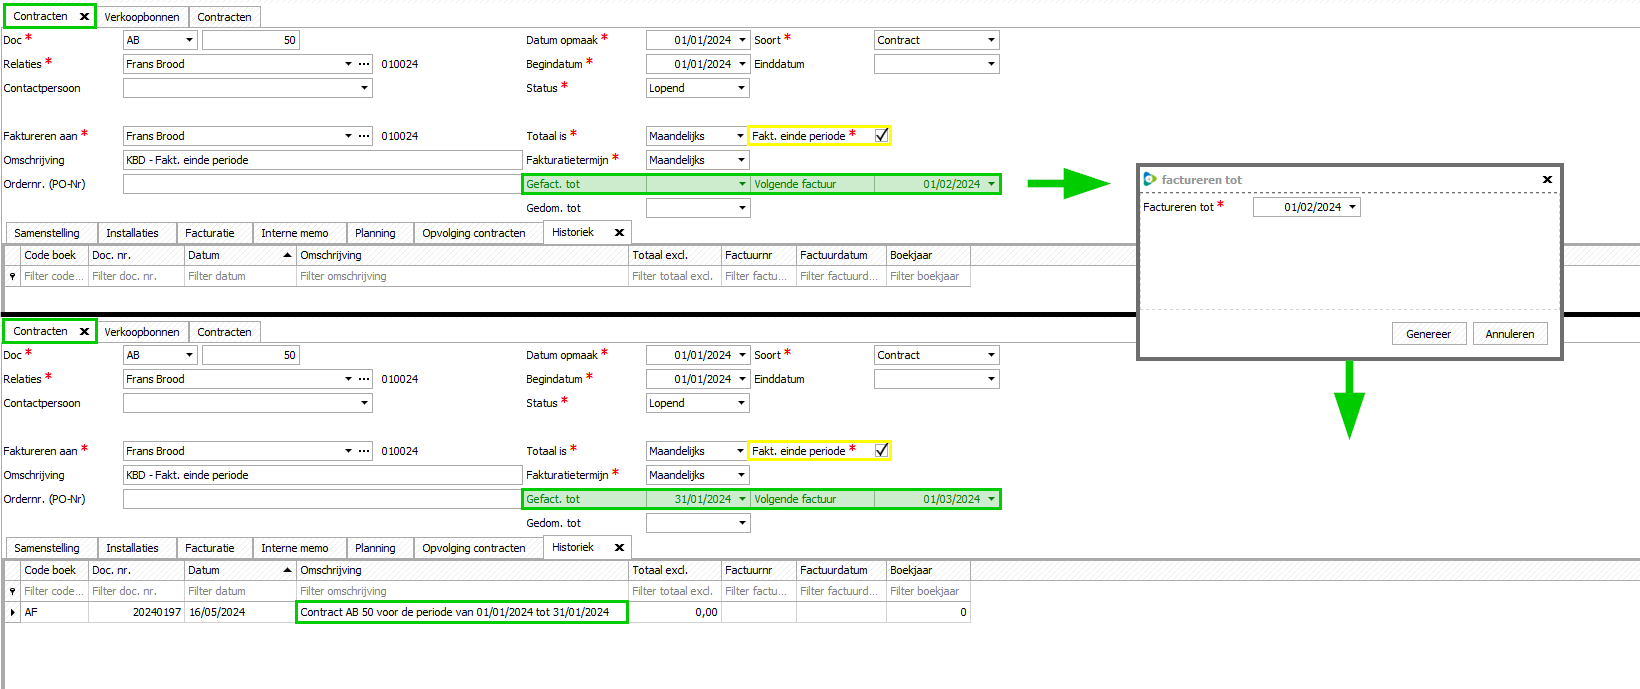Viewport: 1640px width, 689px height.
Task: Click Genereer in the factureren tot dialog
Action: pyautogui.click(x=1429, y=334)
